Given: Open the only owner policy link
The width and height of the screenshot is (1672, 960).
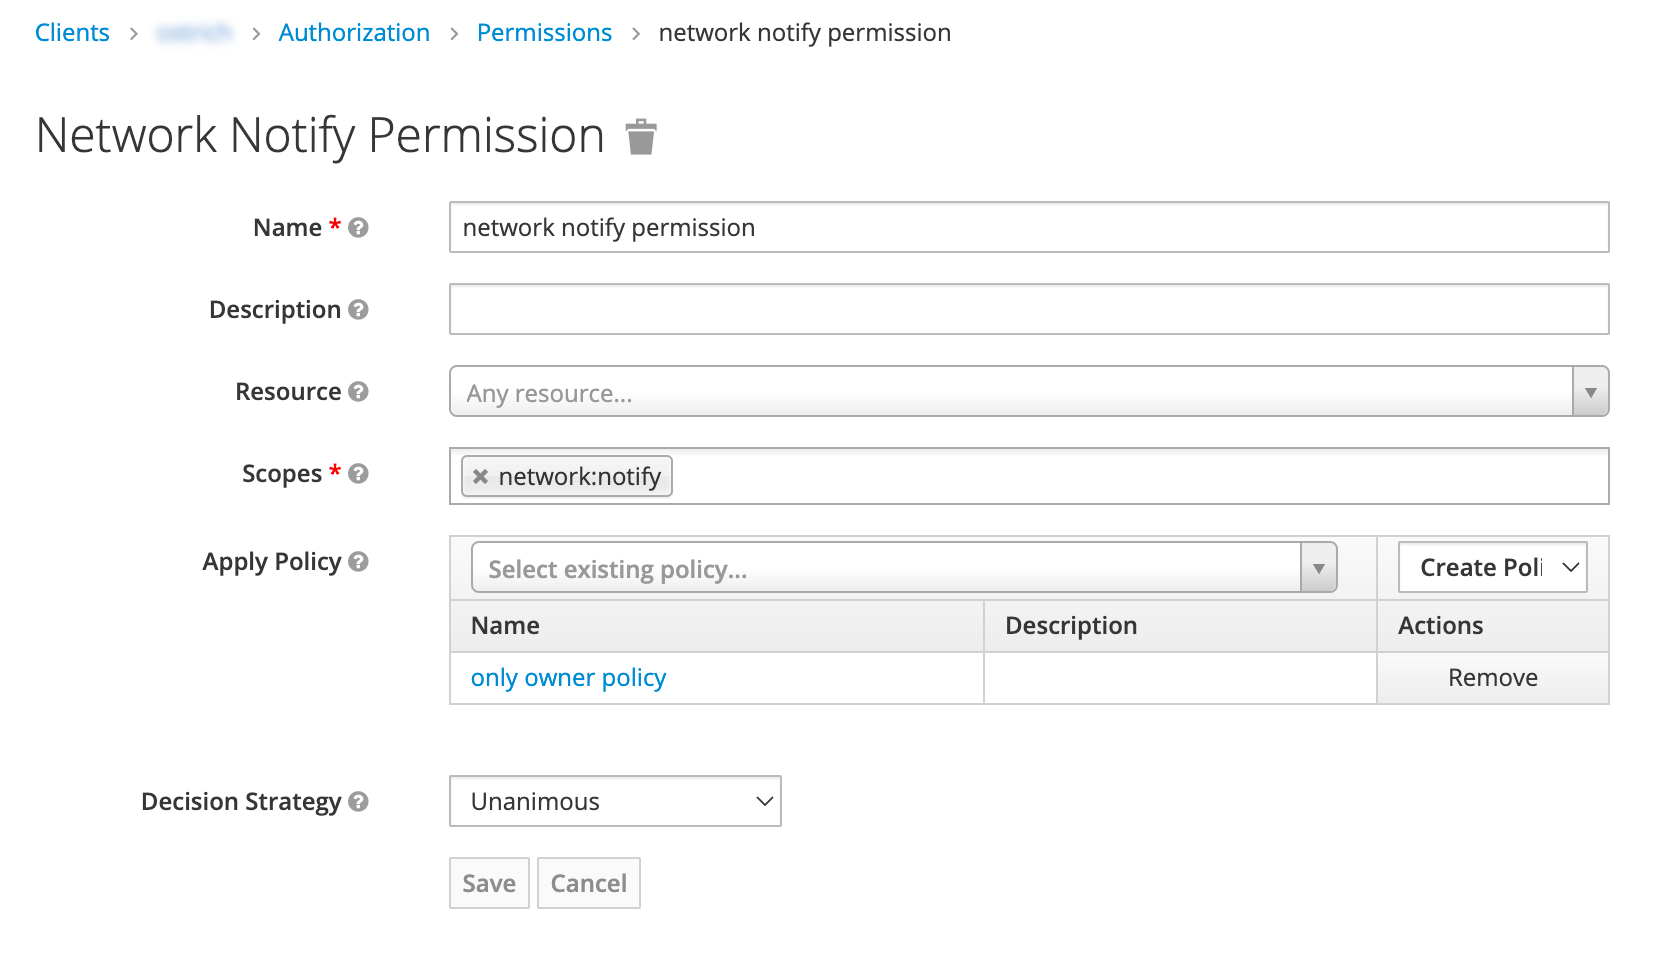Looking at the screenshot, I should [x=567, y=678].
